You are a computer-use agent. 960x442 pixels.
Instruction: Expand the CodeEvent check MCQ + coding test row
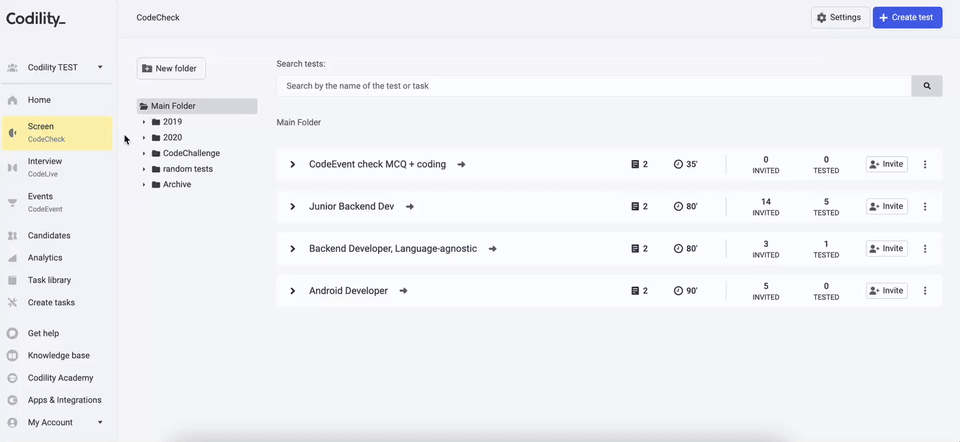[x=293, y=165]
